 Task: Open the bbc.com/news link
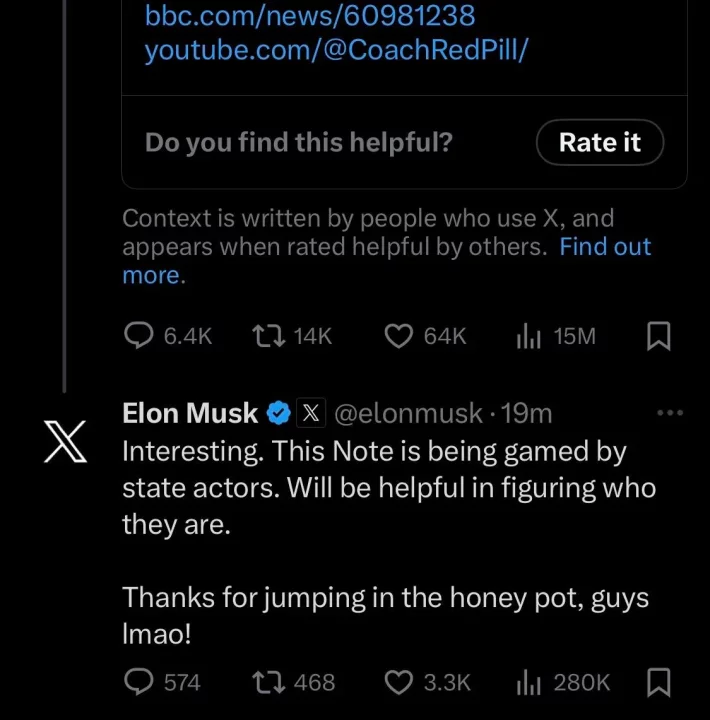click(310, 16)
